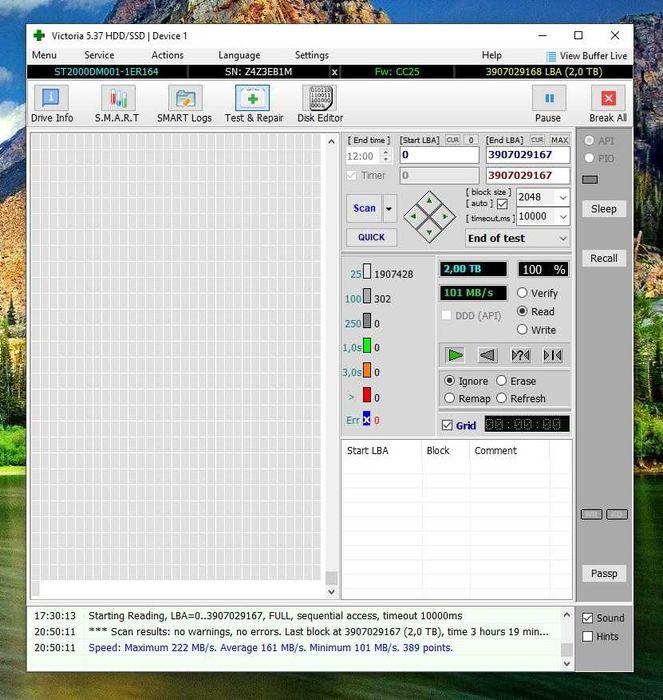This screenshot has width=663, height=700.
Task: Click the Break All icon
Action: click(x=608, y=98)
